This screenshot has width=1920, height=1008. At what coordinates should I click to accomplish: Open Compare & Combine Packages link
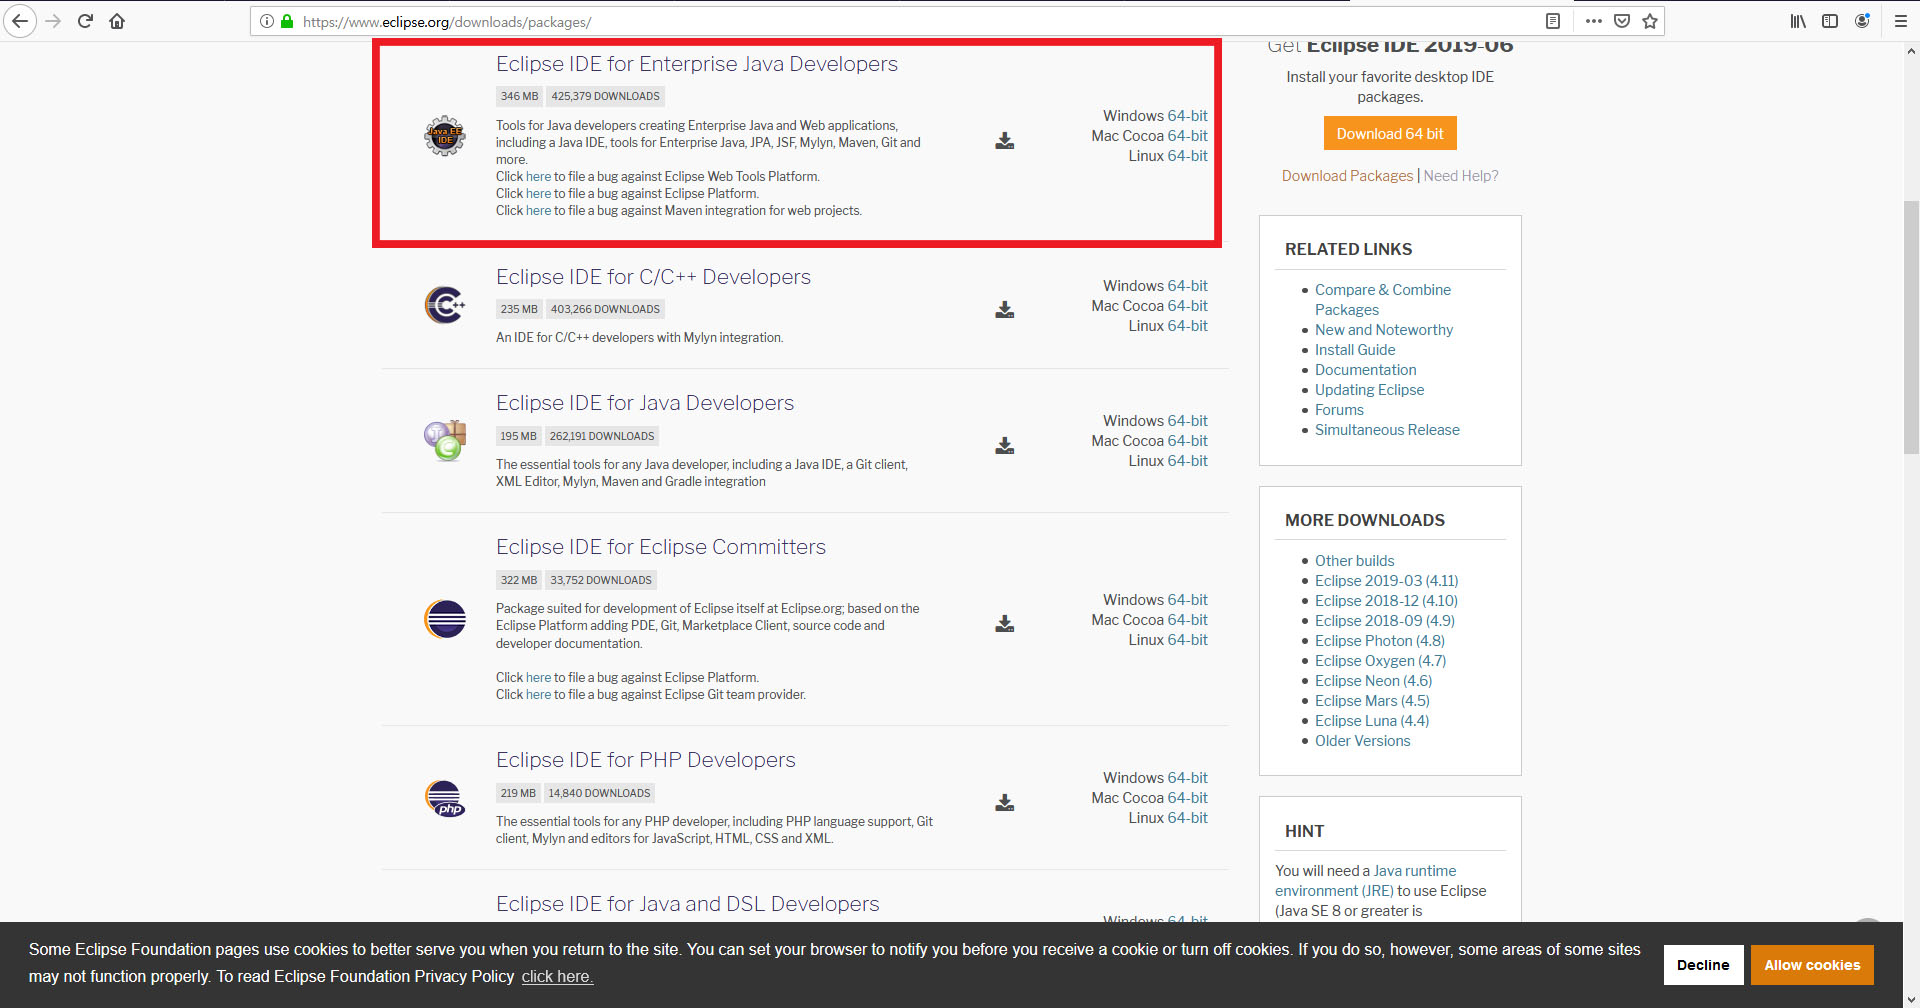1383,300
